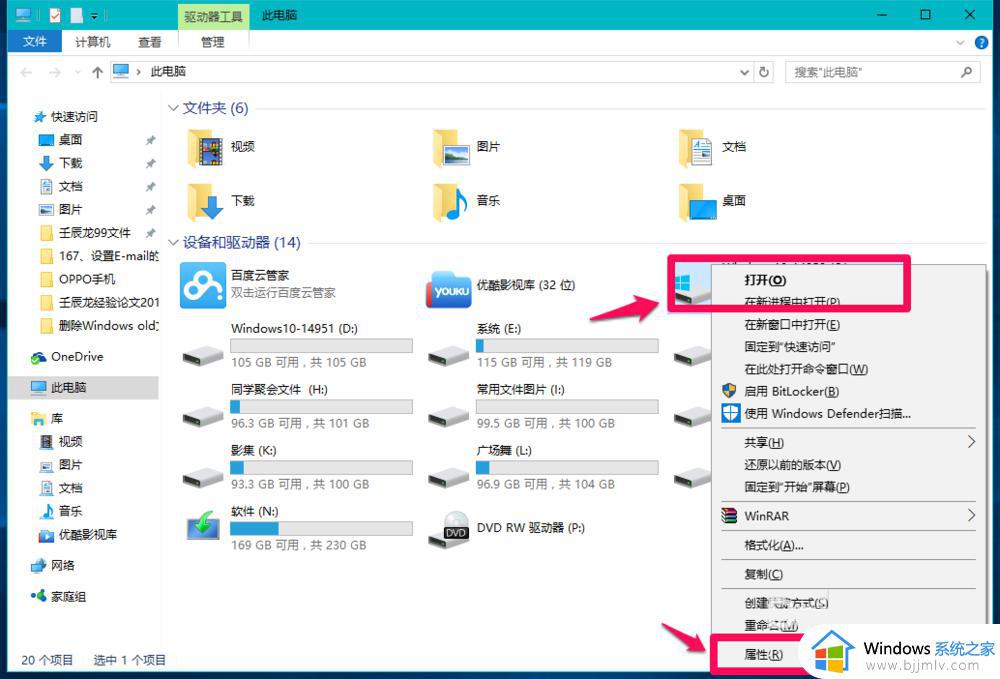Choose 固定到"开始"屏幕(P) menu entry
The height and width of the screenshot is (679, 1000).
[x=797, y=487]
